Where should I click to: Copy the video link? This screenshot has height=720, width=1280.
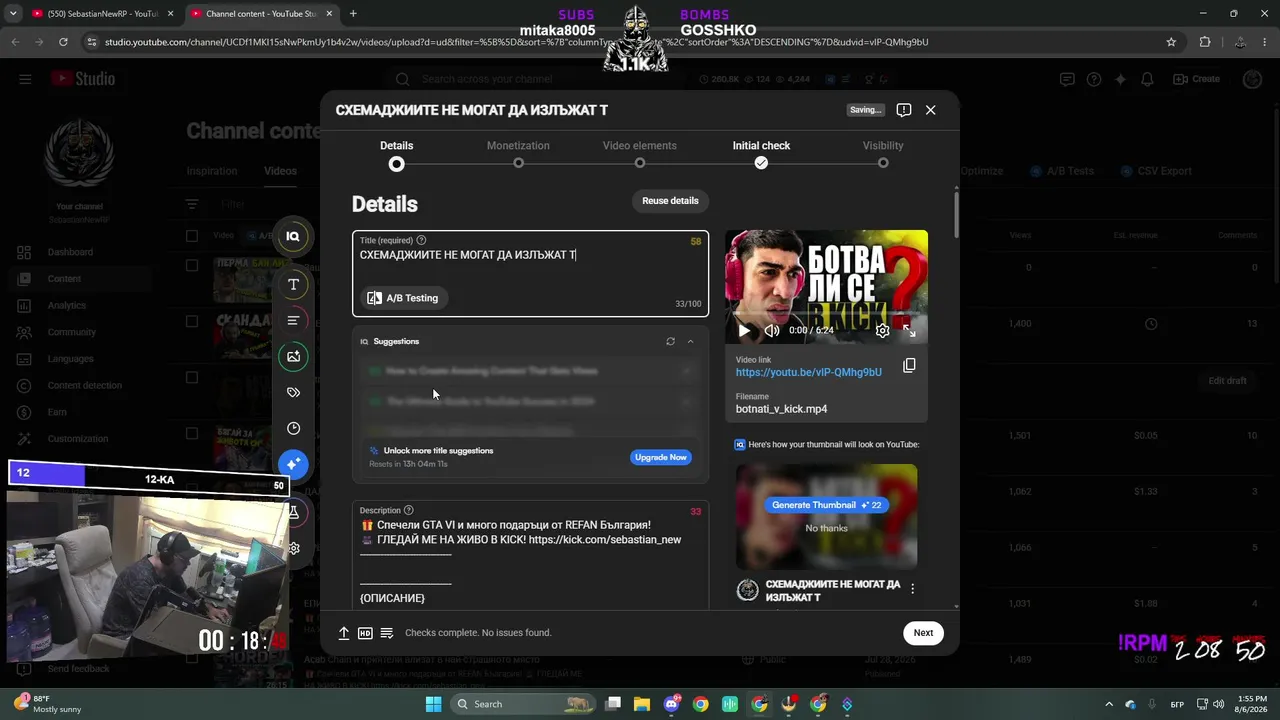pyautogui.click(x=909, y=365)
